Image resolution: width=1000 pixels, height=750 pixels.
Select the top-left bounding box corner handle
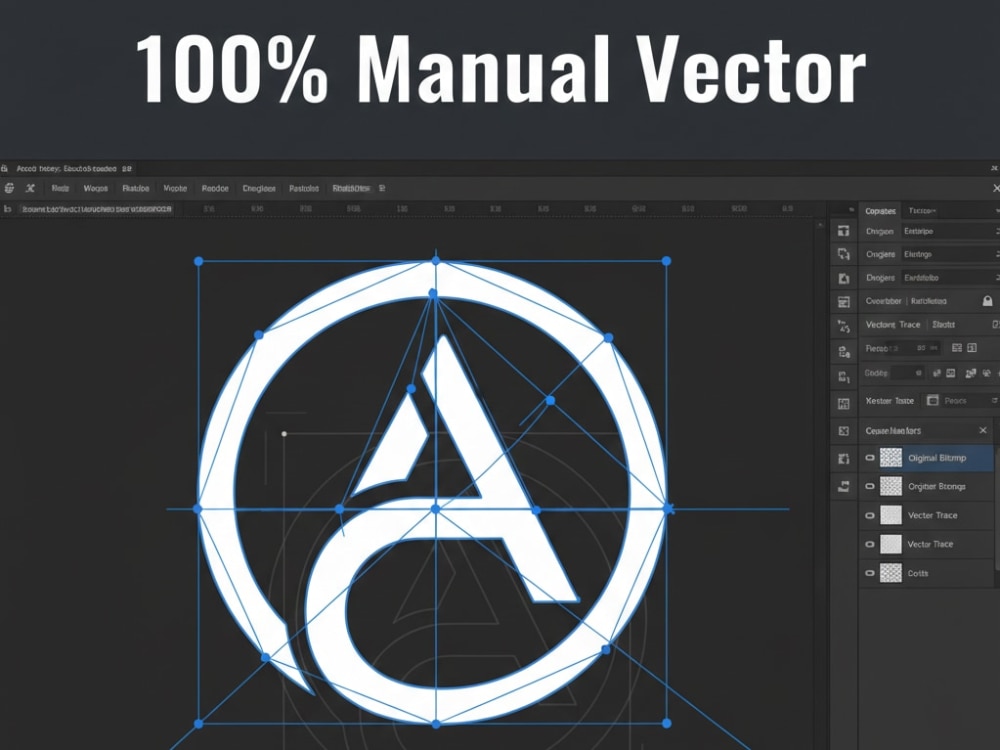198,261
